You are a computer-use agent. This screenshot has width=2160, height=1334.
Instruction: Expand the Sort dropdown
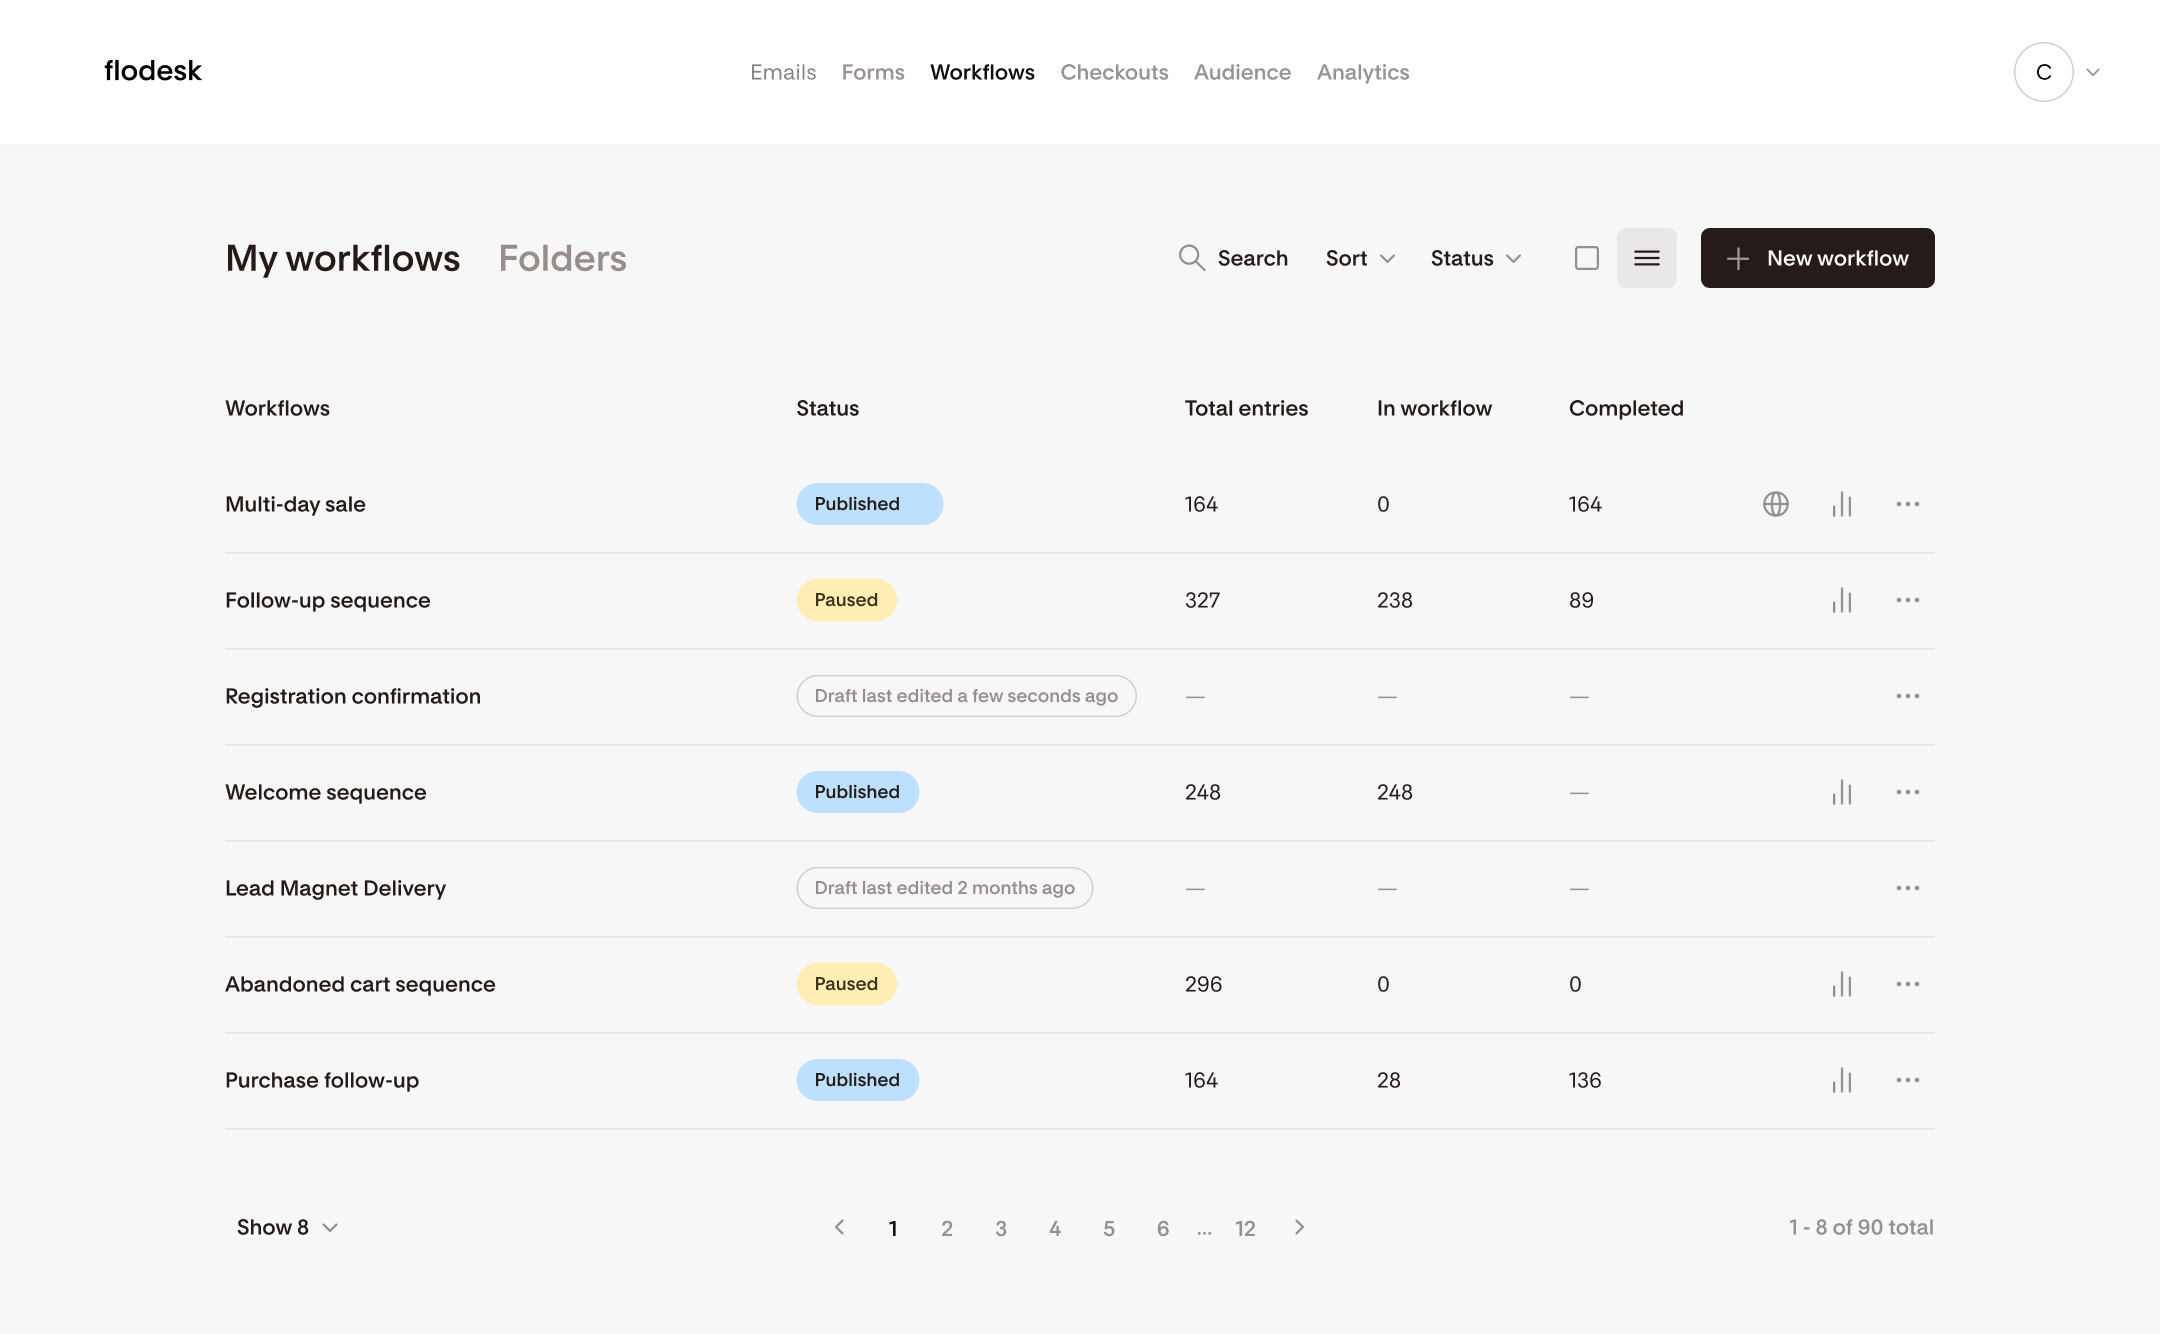(1360, 258)
